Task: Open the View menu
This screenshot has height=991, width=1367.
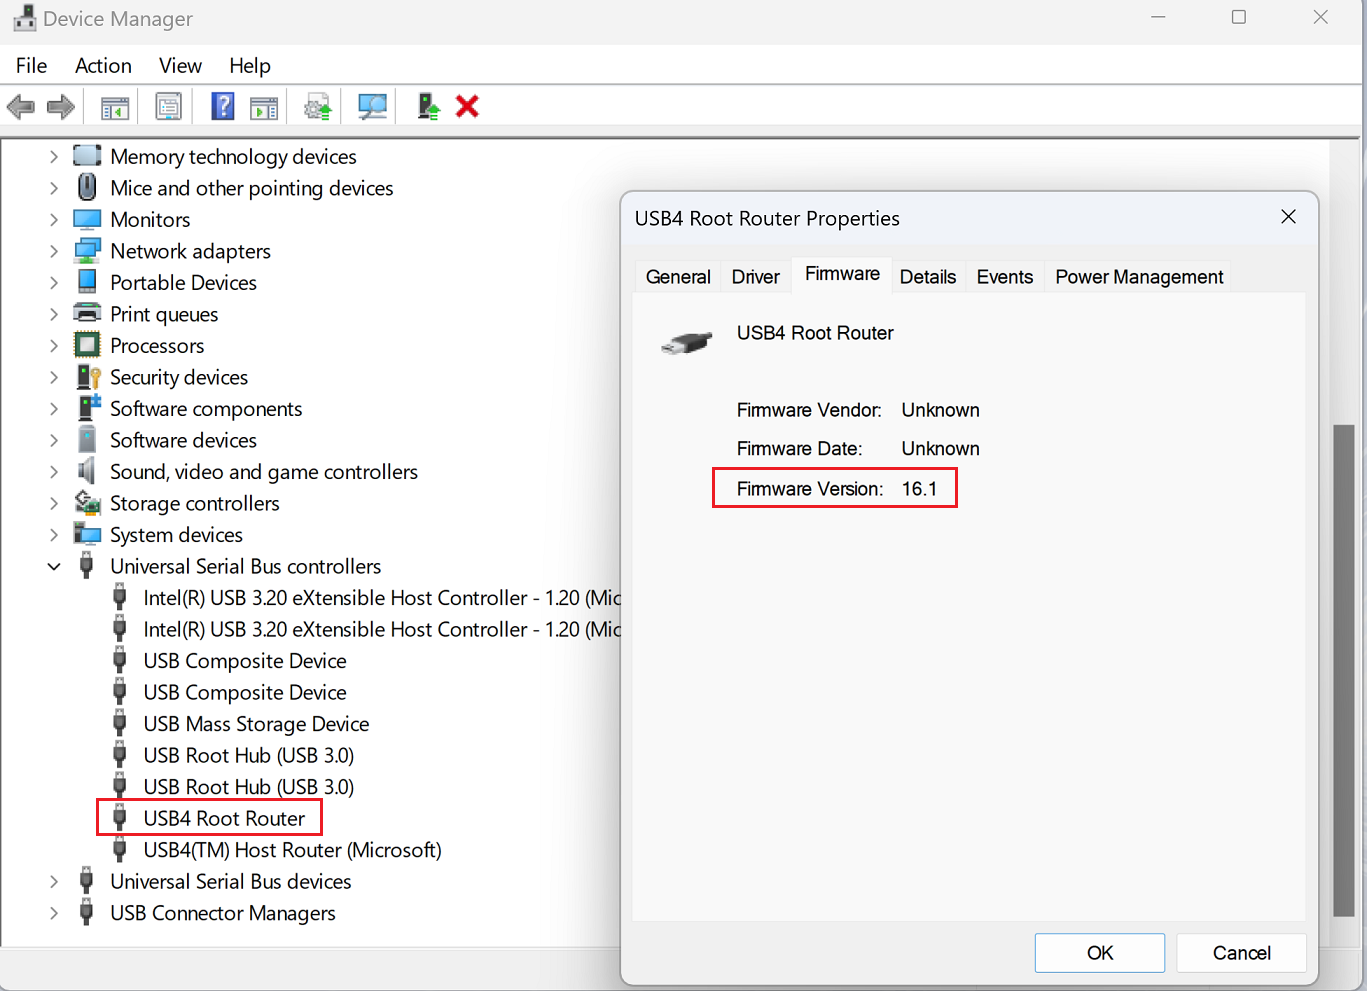Action: pyautogui.click(x=180, y=66)
